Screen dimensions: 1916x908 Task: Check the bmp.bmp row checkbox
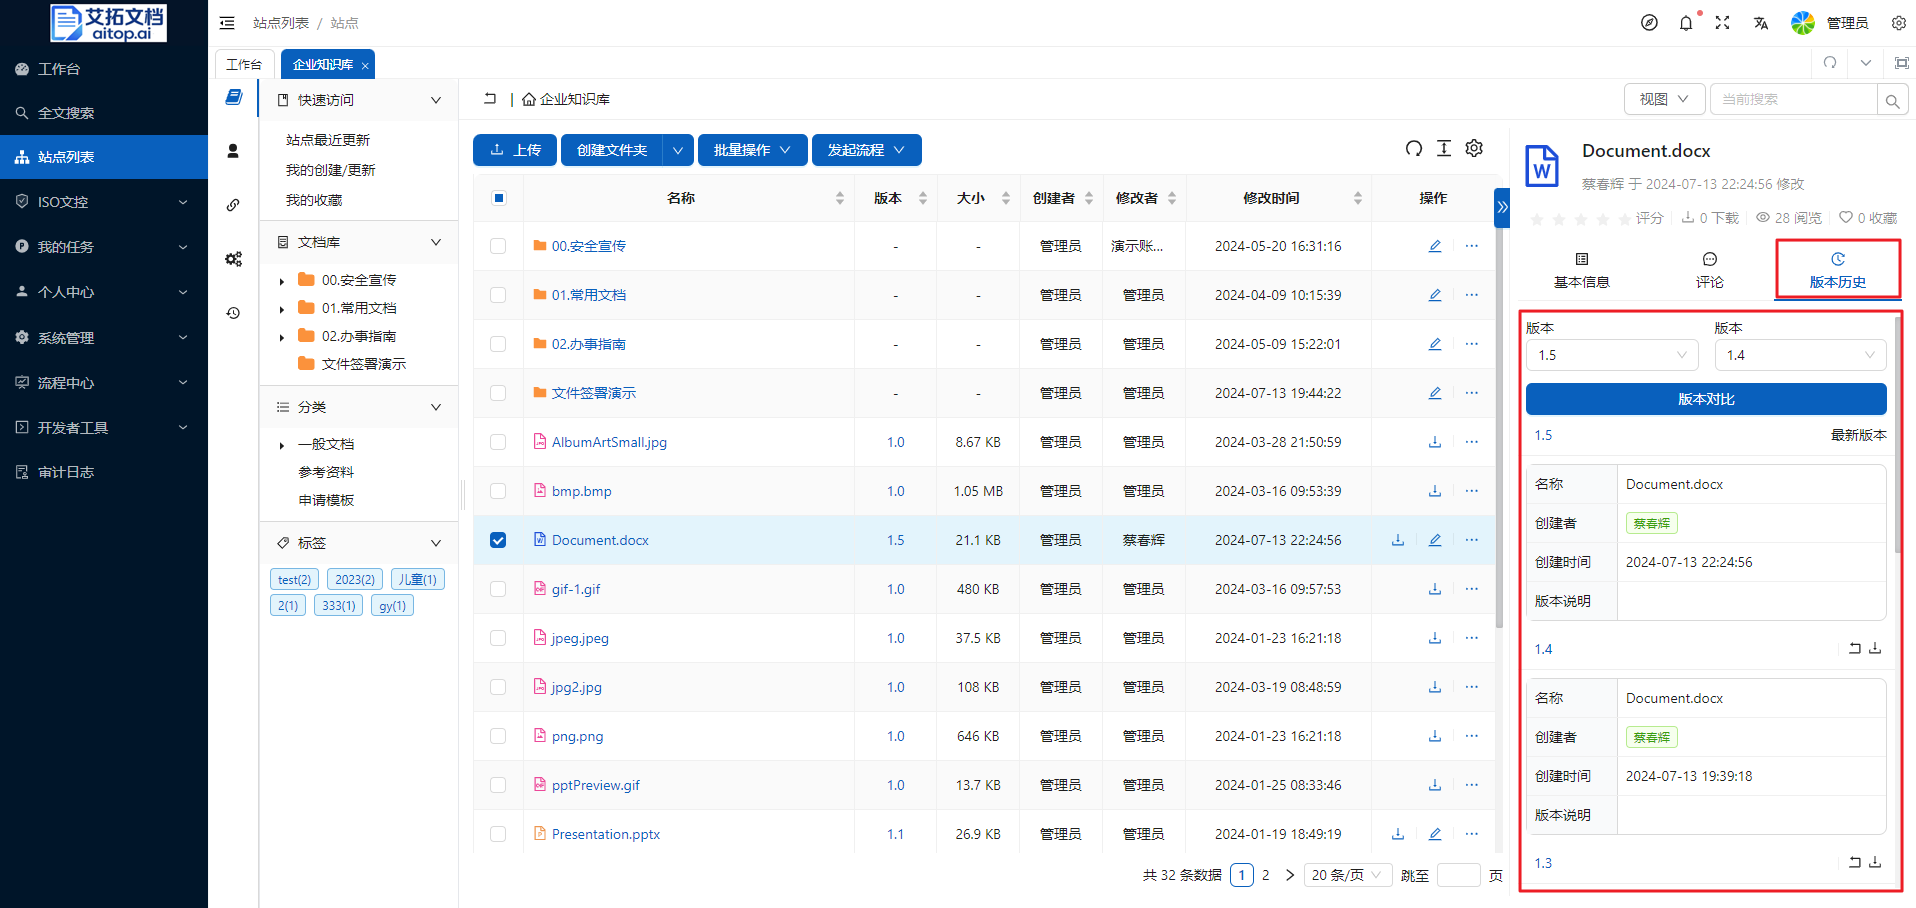[x=498, y=491]
